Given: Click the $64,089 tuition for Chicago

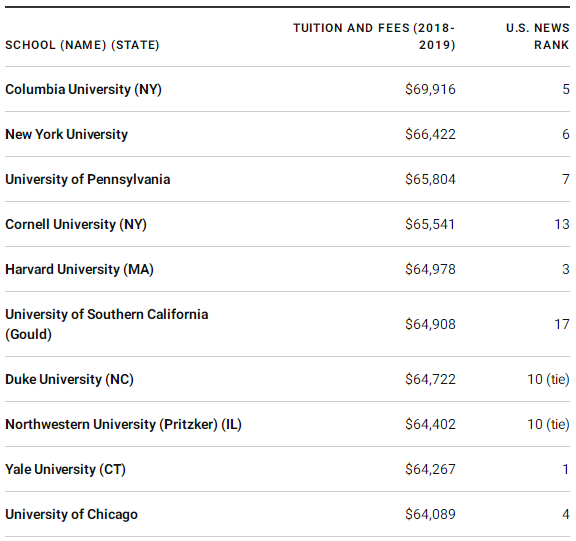Looking at the screenshot, I should tap(431, 514).
